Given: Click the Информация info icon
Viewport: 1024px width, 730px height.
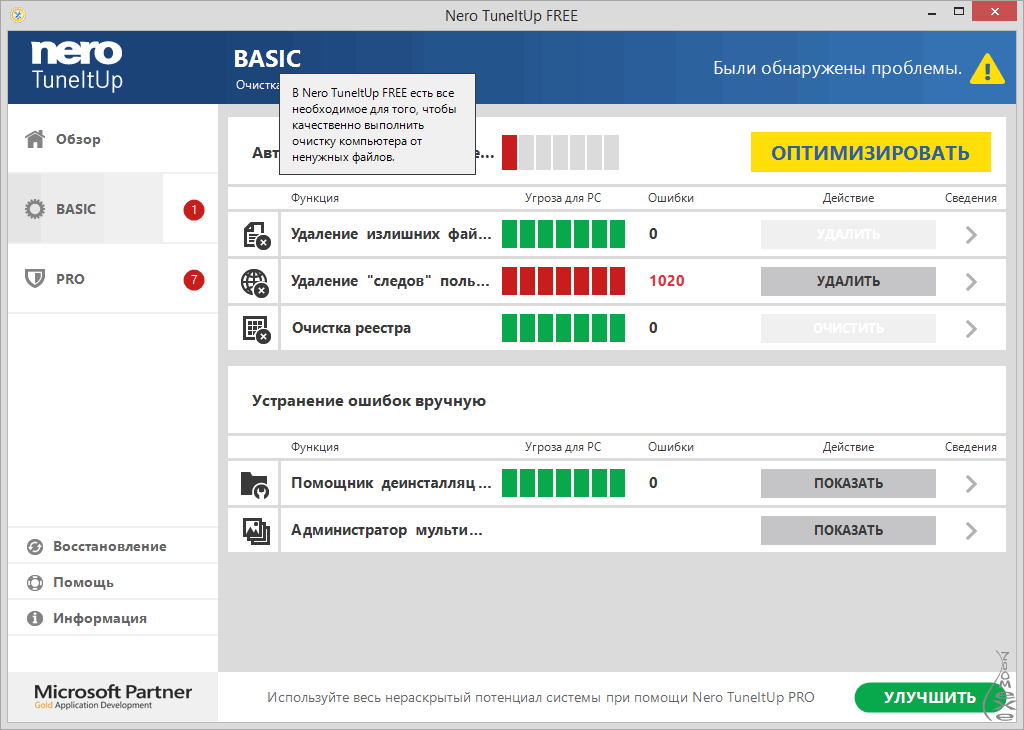Looking at the screenshot, I should tap(35, 618).
